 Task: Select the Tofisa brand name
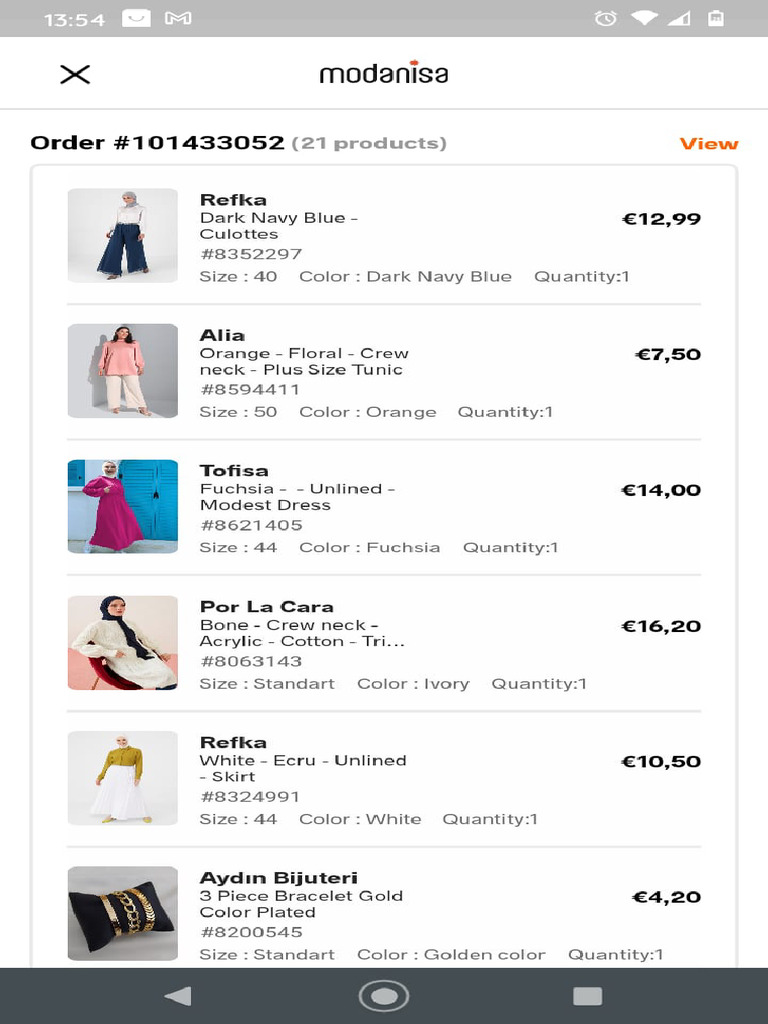pos(234,471)
